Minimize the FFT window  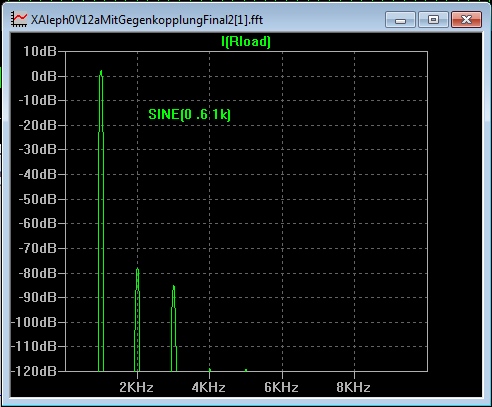[x=400, y=20]
